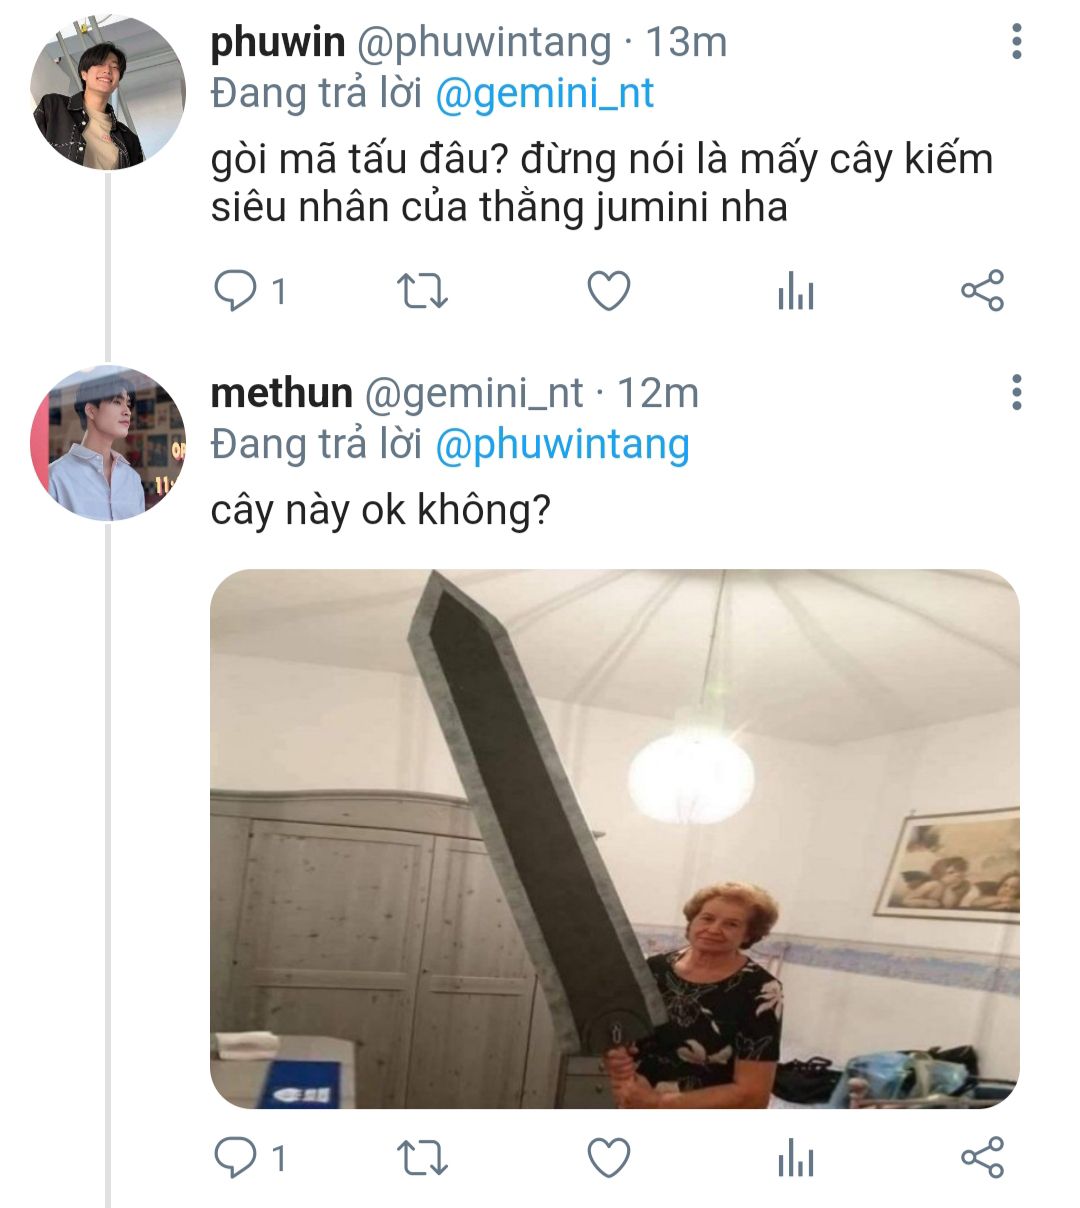Open phuwin's profile picture

[x=108, y=92]
